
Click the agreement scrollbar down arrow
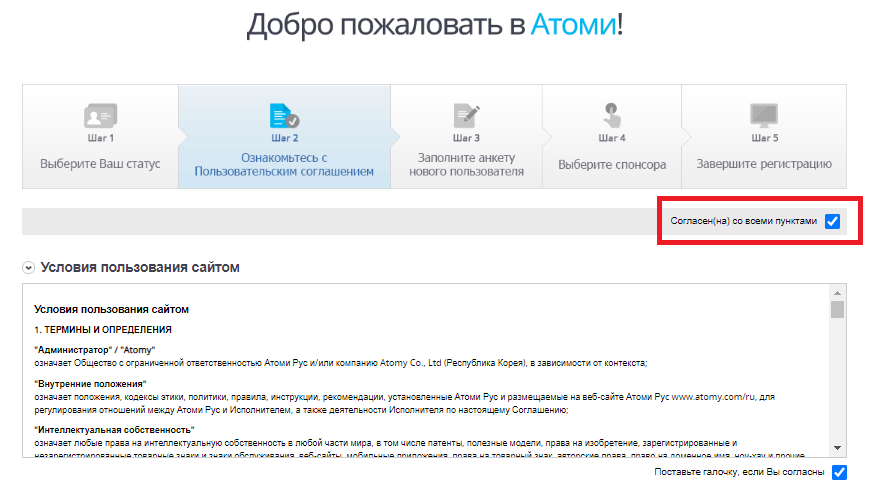tap(837, 448)
